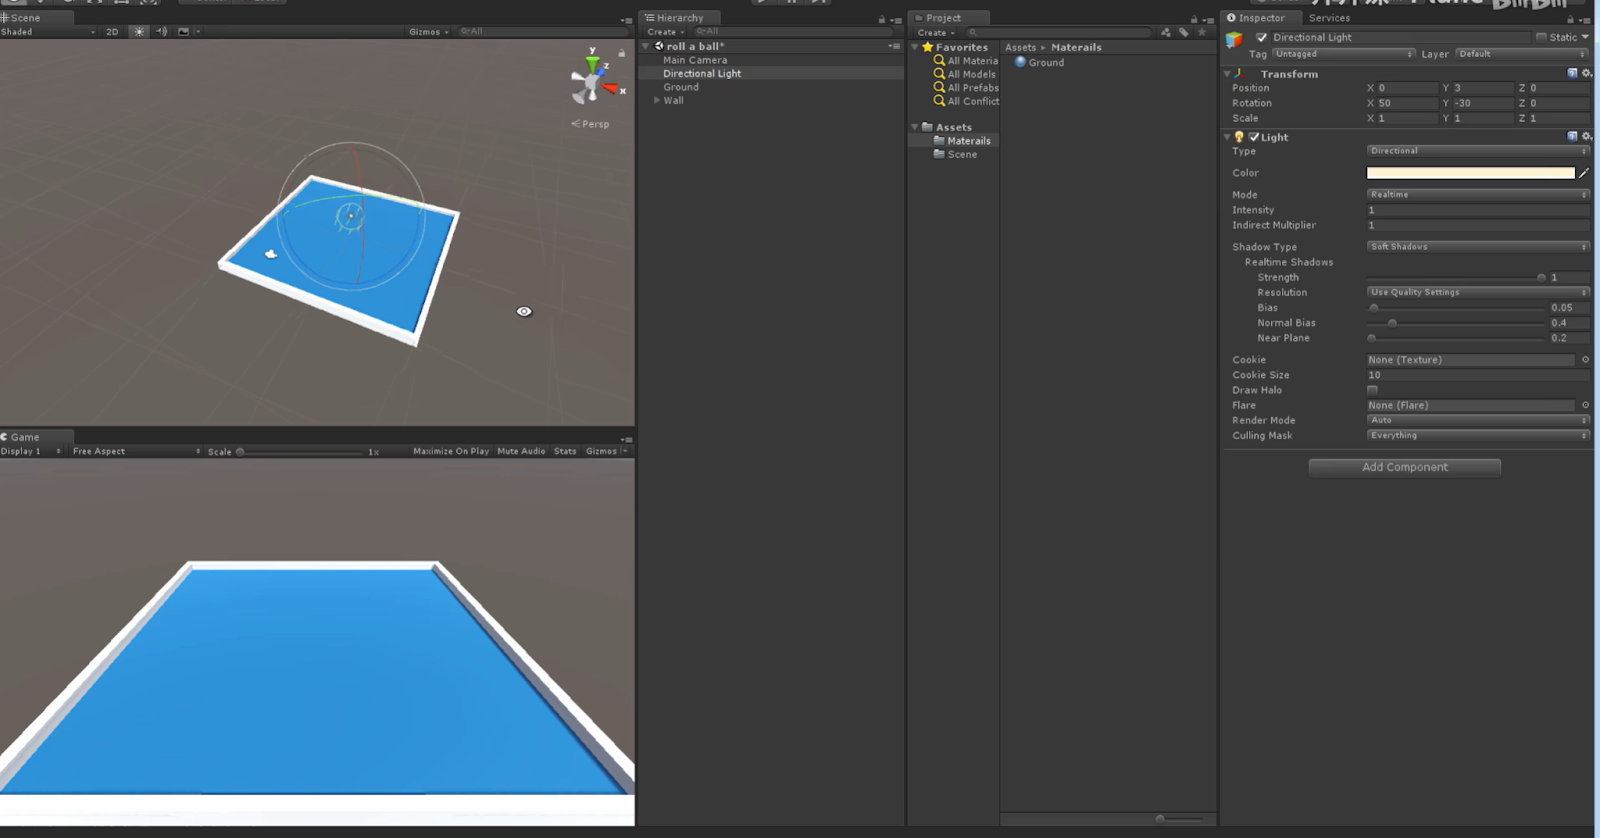Open the Transform component help icon
The width and height of the screenshot is (1600, 838).
click(x=1572, y=74)
